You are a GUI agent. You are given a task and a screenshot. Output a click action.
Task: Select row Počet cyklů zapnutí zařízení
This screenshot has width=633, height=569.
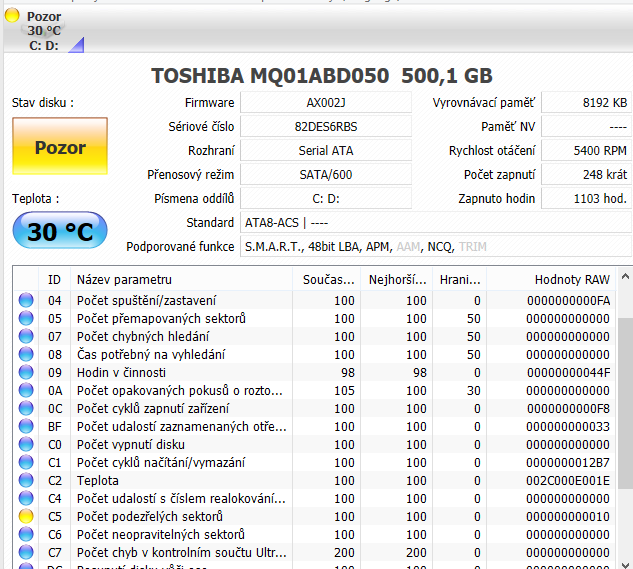(x=314, y=408)
